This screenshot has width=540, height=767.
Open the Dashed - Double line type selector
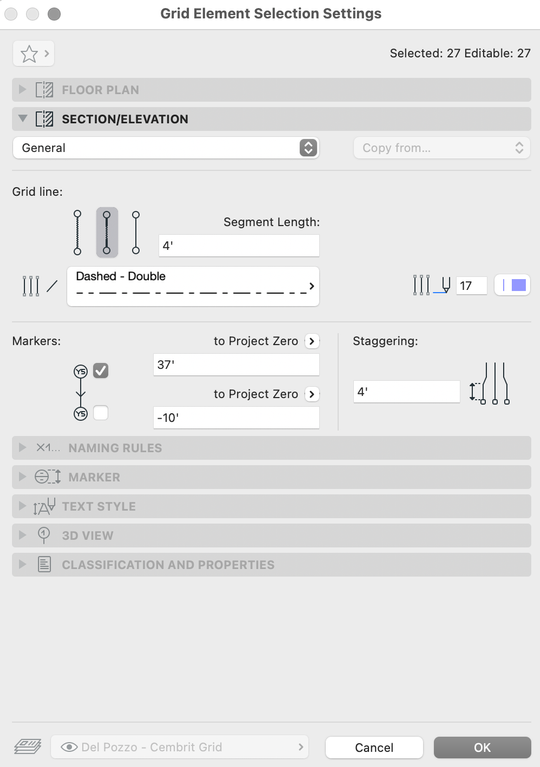pos(193,286)
